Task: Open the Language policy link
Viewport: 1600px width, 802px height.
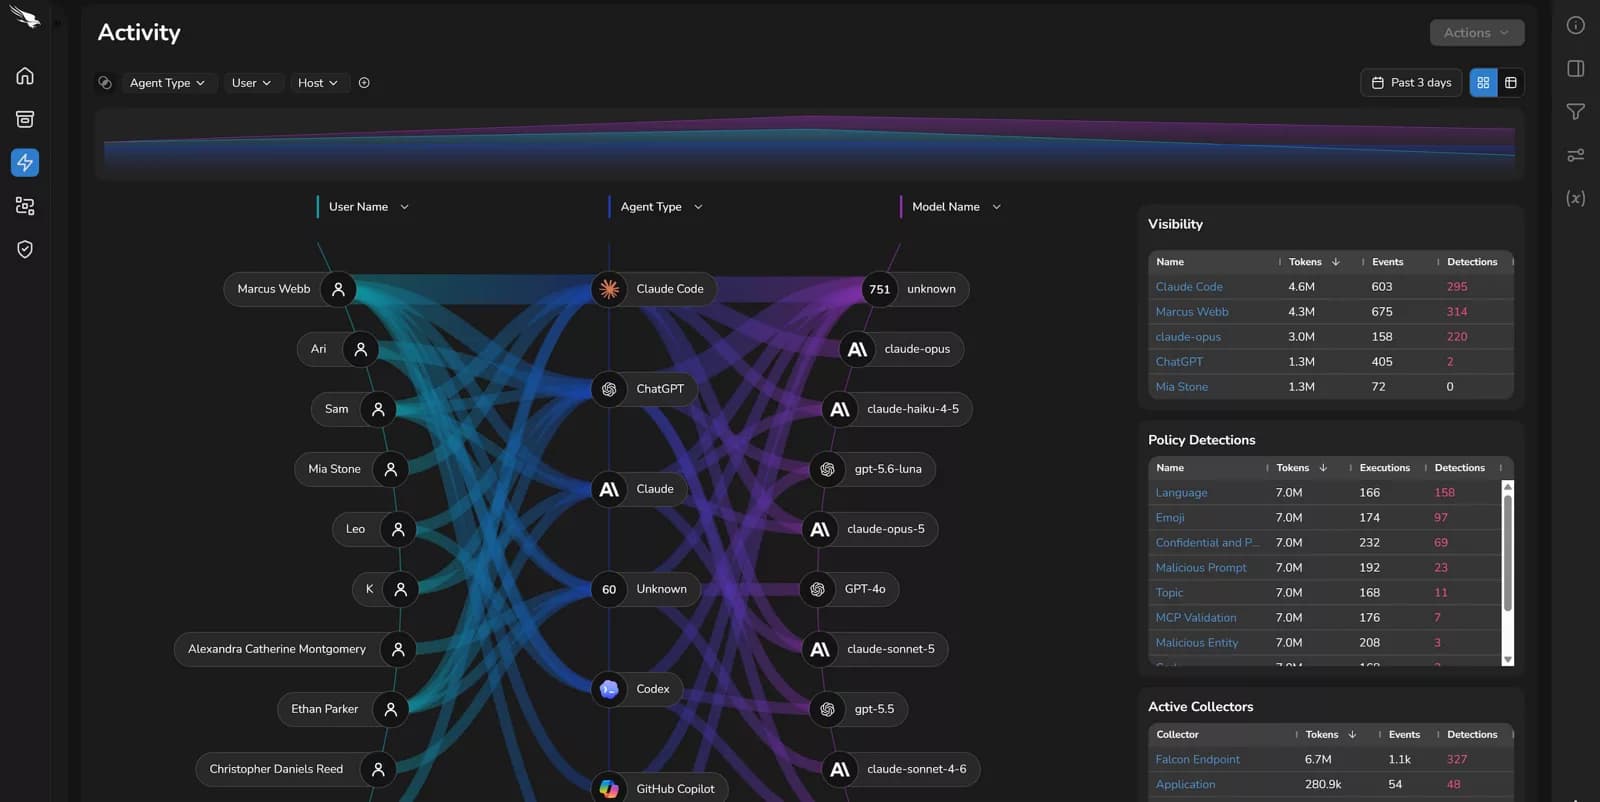Action: [x=1181, y=493]
